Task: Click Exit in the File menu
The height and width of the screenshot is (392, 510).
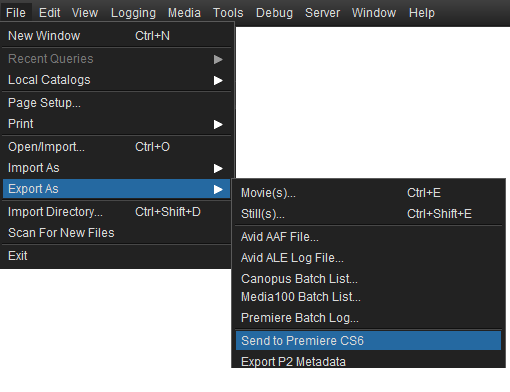Action: point(116,256)
